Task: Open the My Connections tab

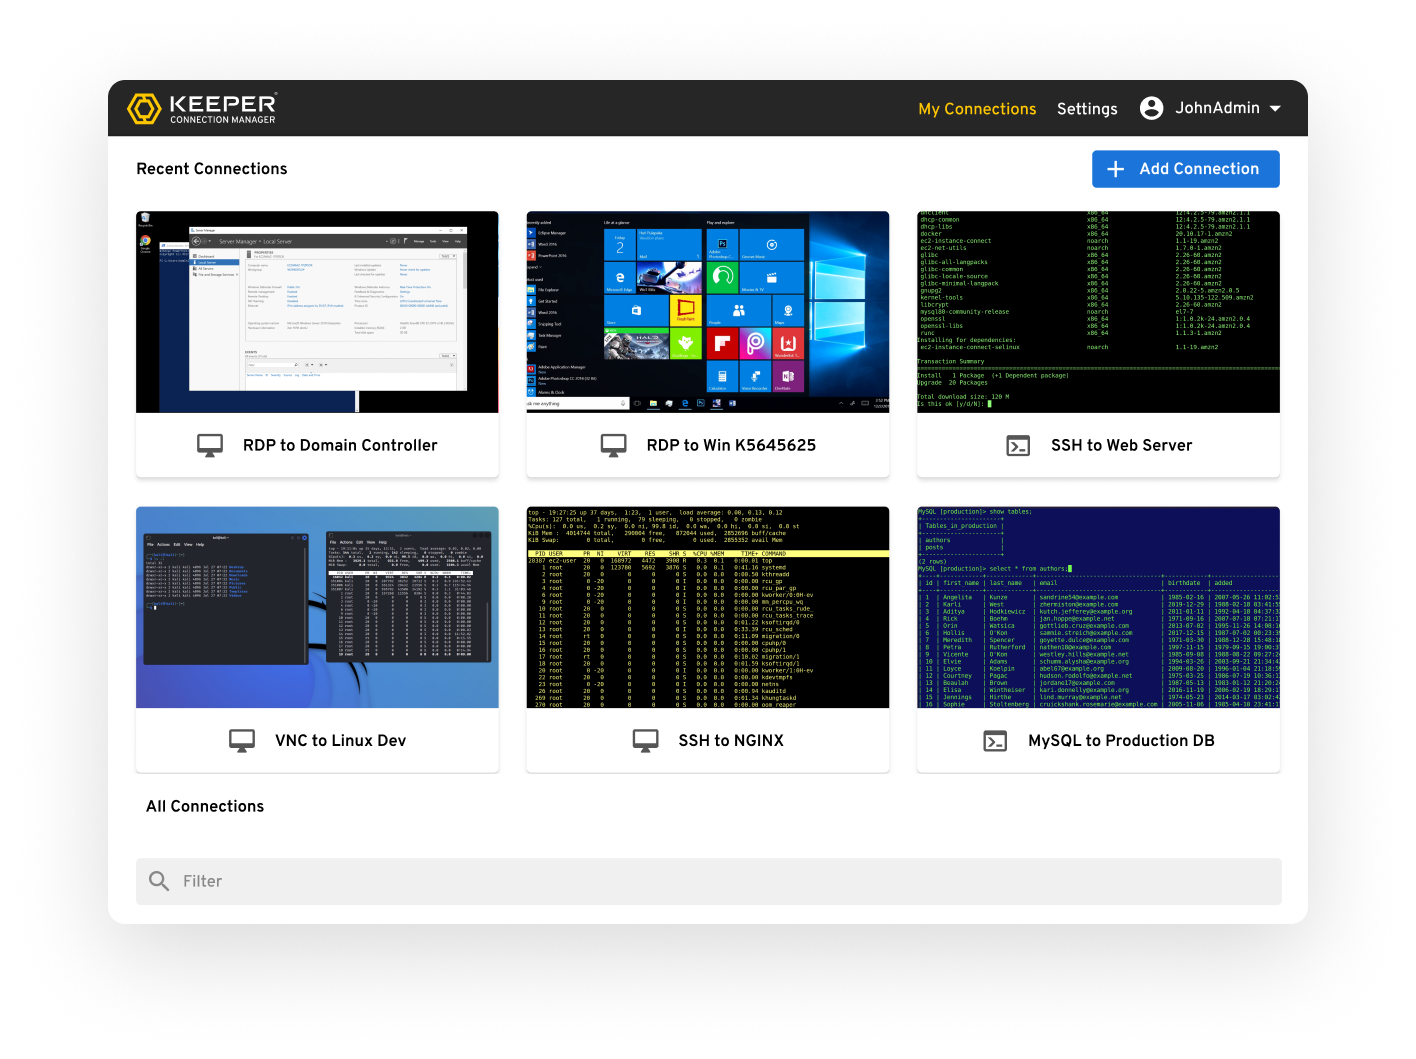Action: [977, 109]
